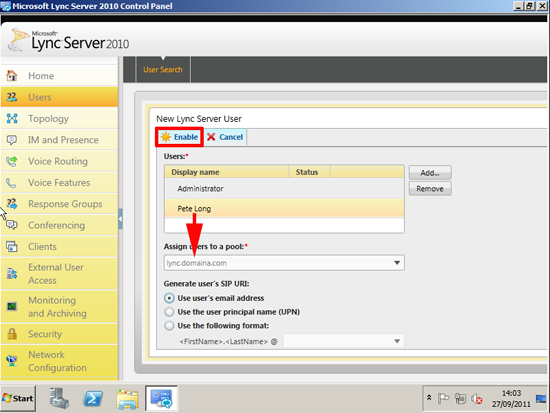550x413 pixels.
Task: Switch to the User Search tab
Action: click(x=163, y=69)
